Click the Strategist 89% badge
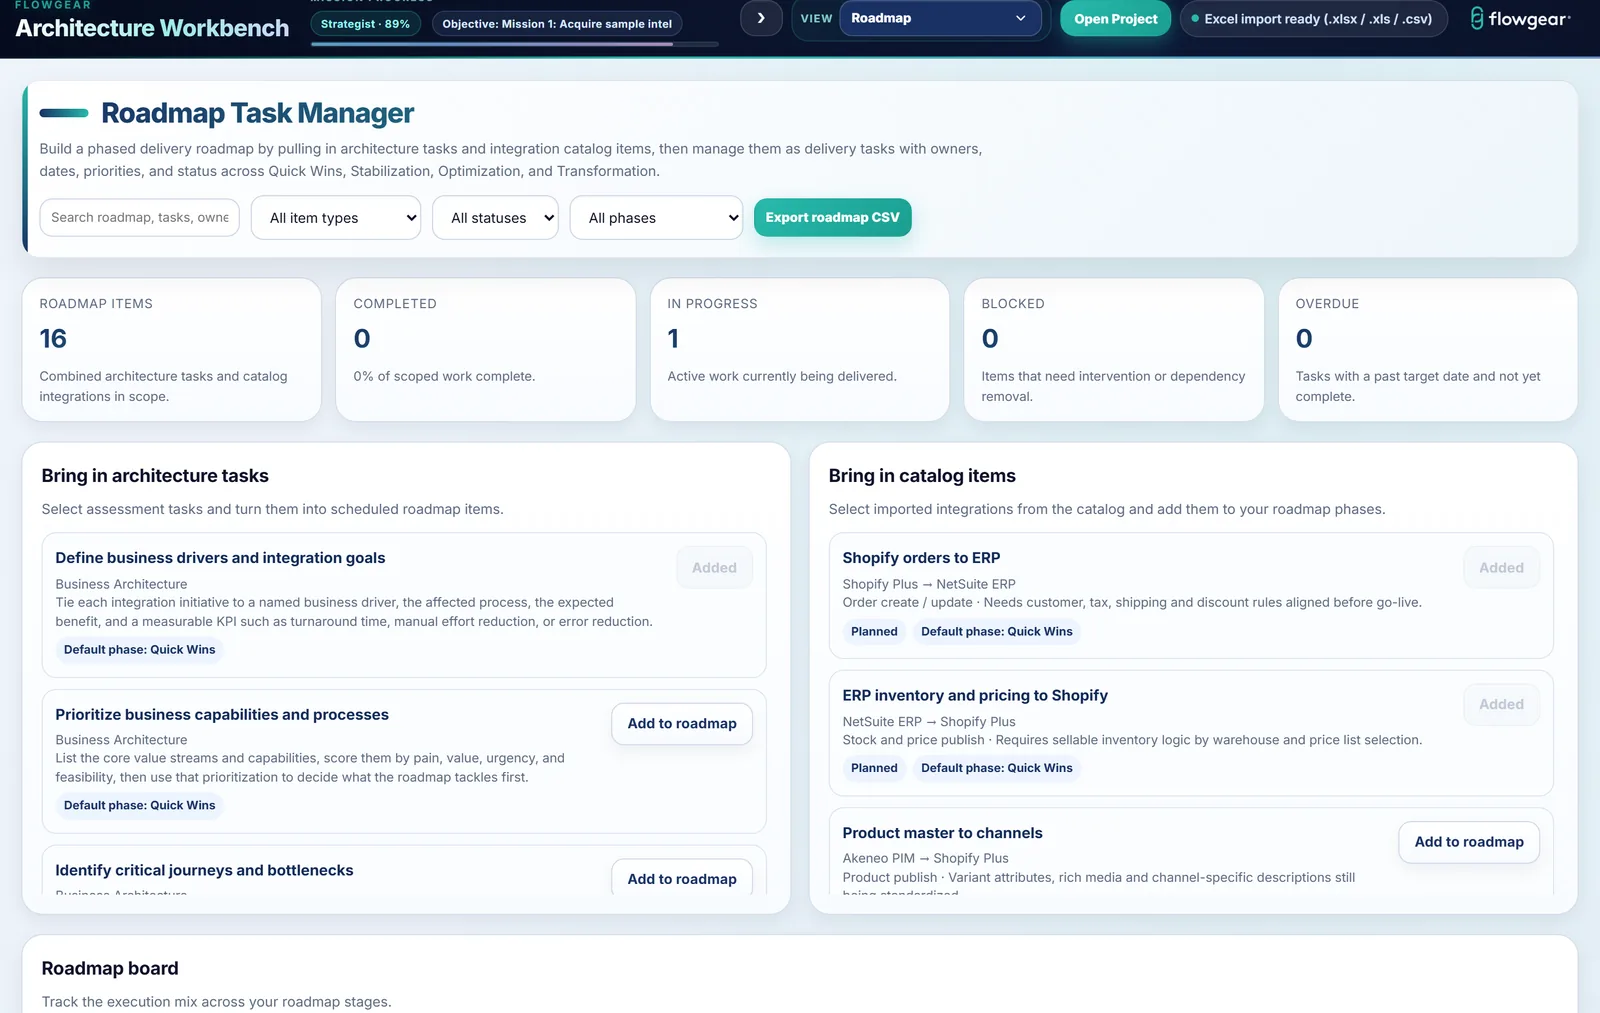Screen dimensions: 1600x1013 [x=365, y=23]
